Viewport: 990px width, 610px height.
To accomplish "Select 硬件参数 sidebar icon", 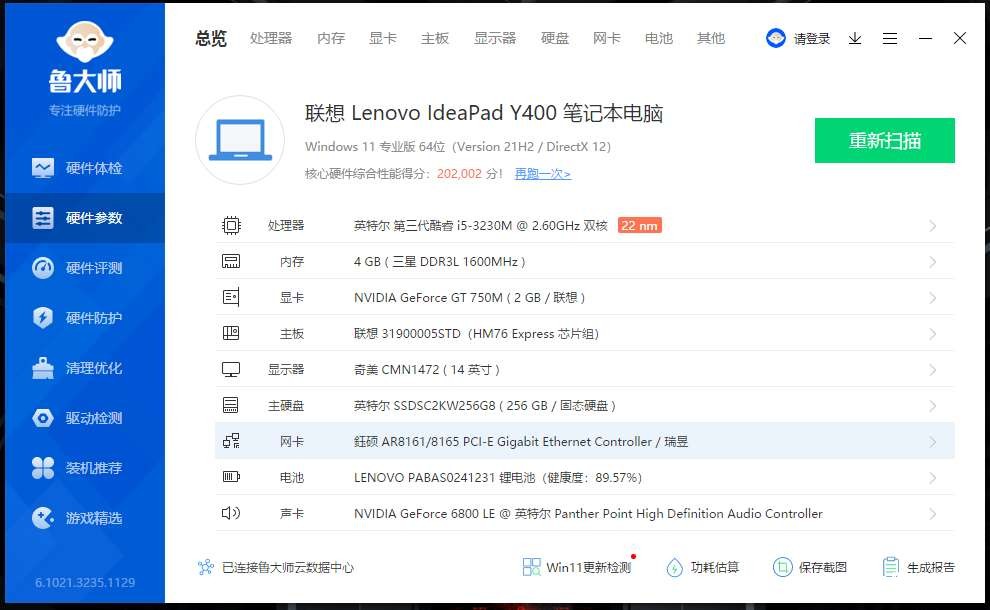I will [43, 218].
